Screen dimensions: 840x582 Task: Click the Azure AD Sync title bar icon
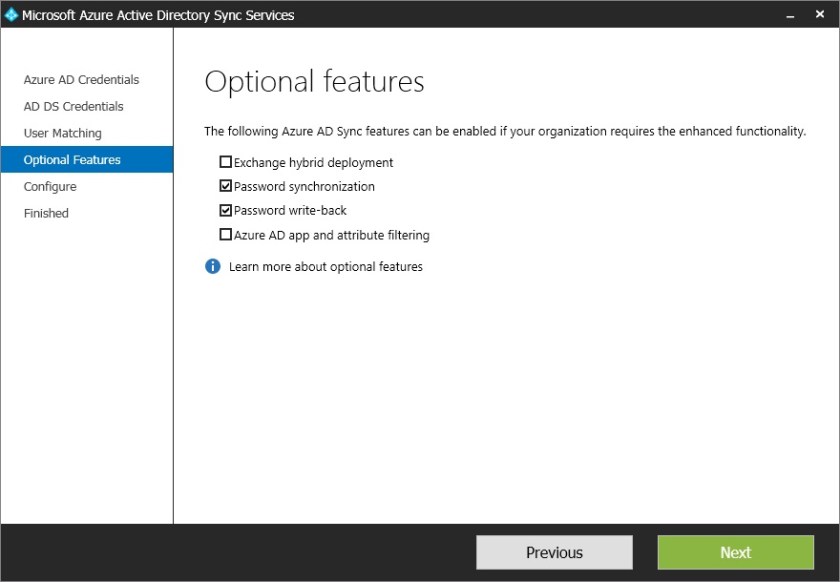(14, 14)
